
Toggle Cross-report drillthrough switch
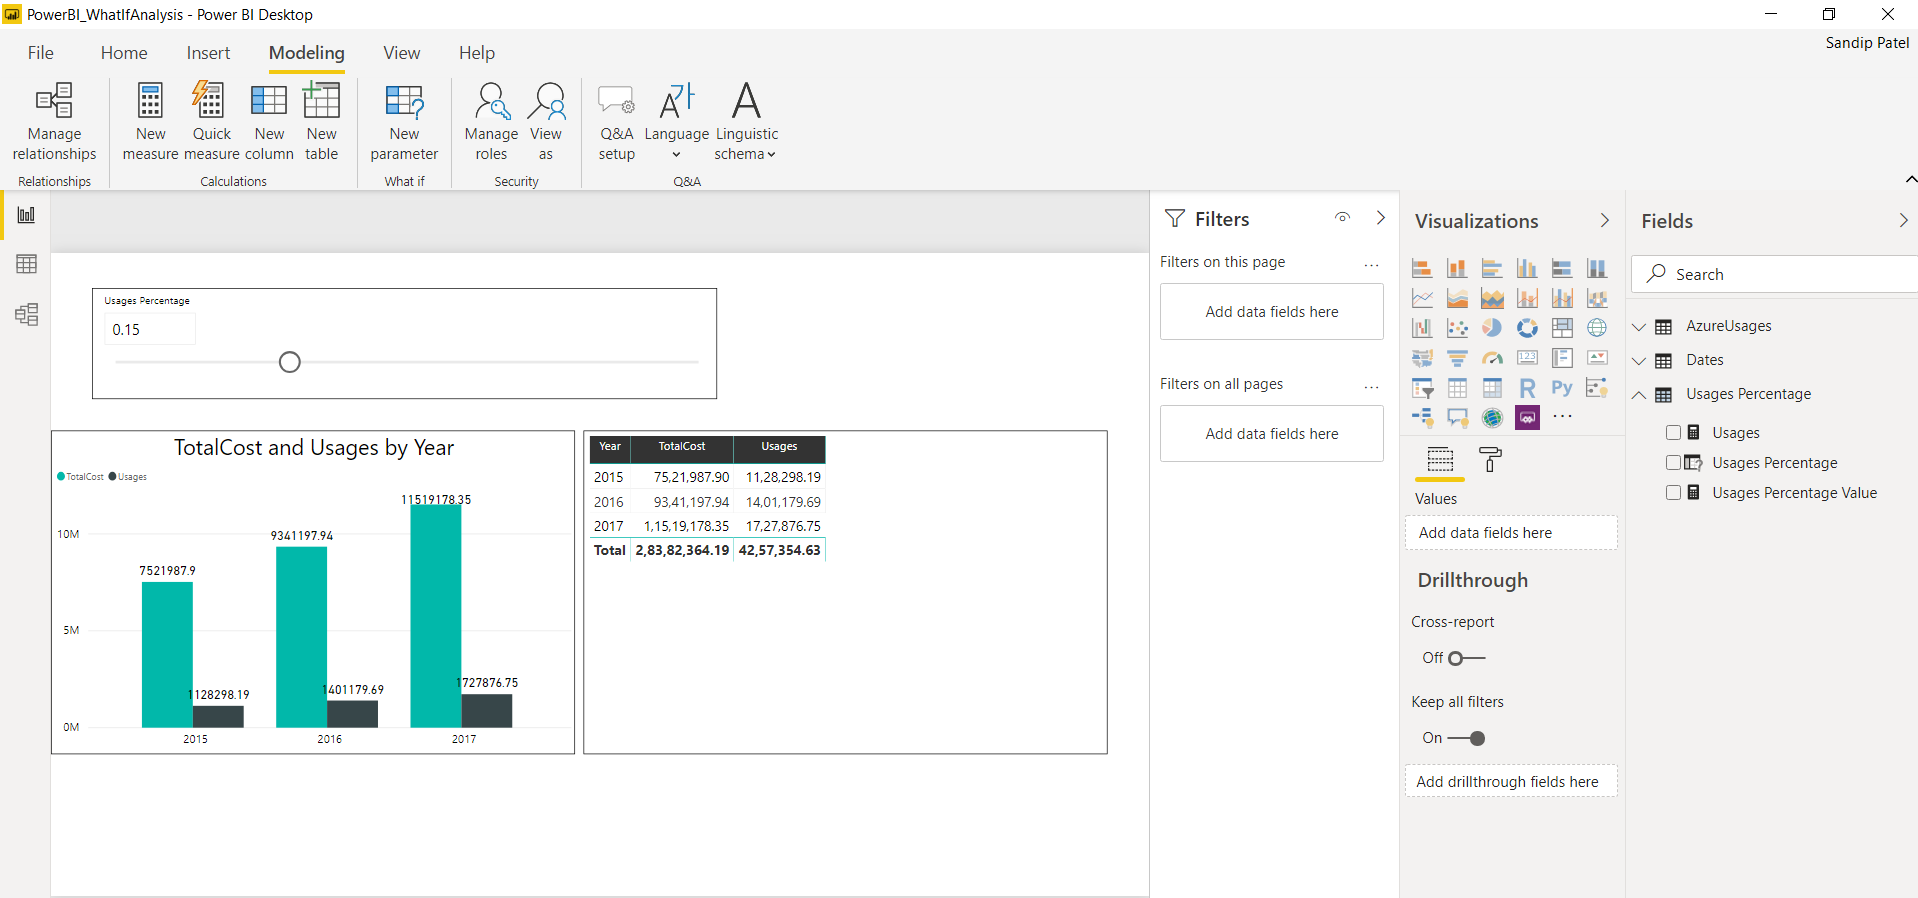click(x=1467, y=658)
